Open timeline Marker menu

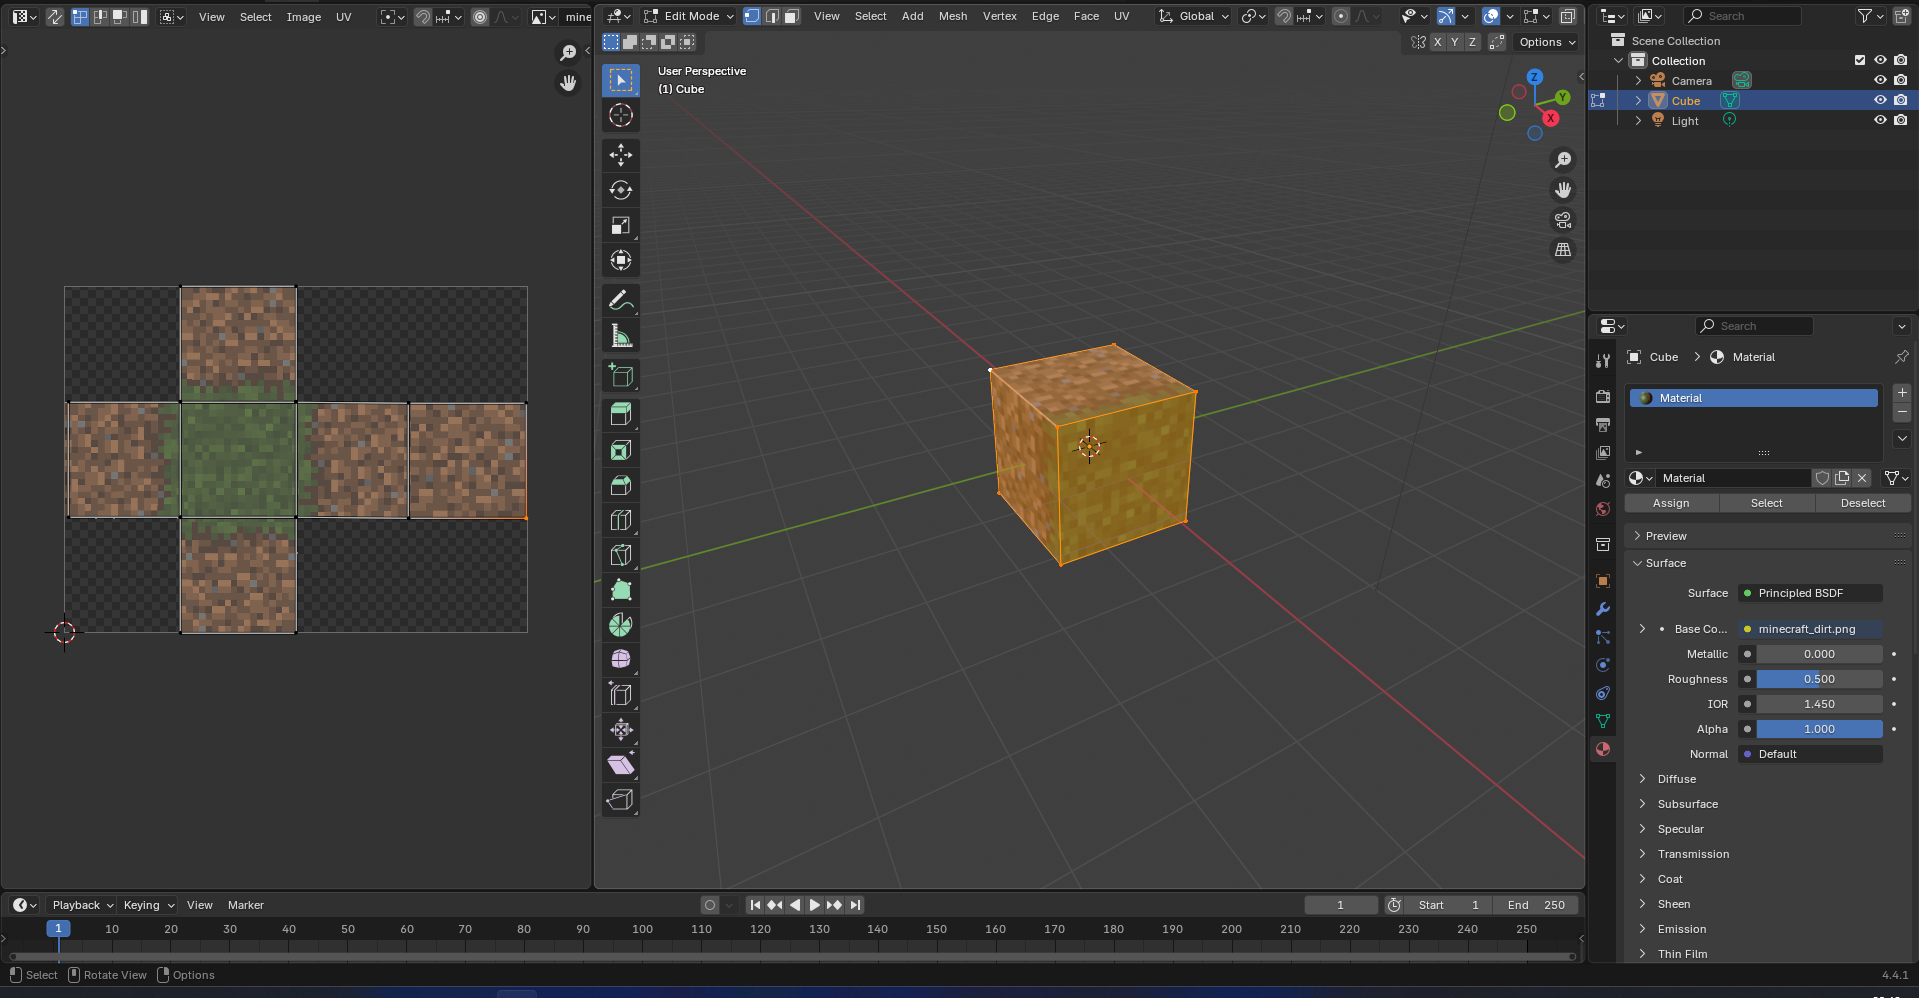pyautogui.click(x=246, y=905)
